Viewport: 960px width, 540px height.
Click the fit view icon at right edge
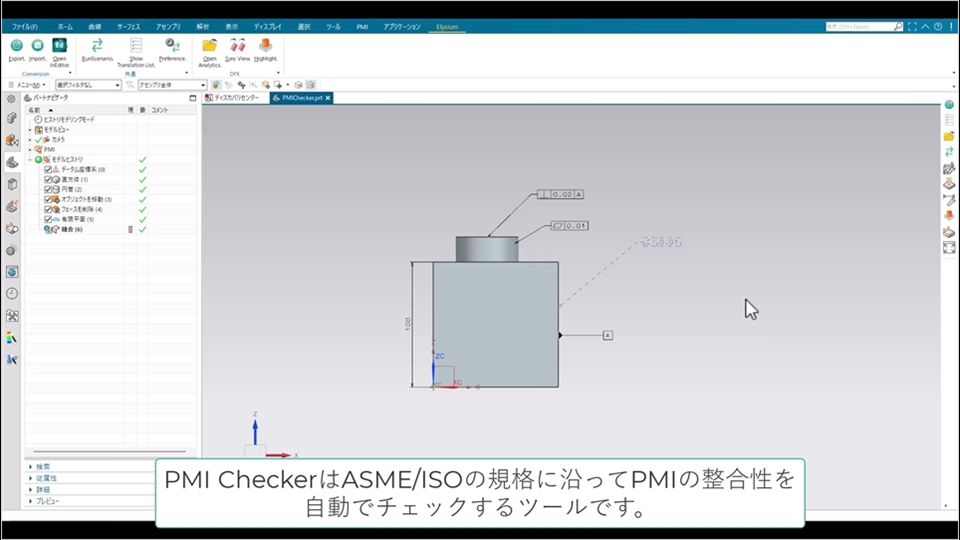click(x=949, y=247)
